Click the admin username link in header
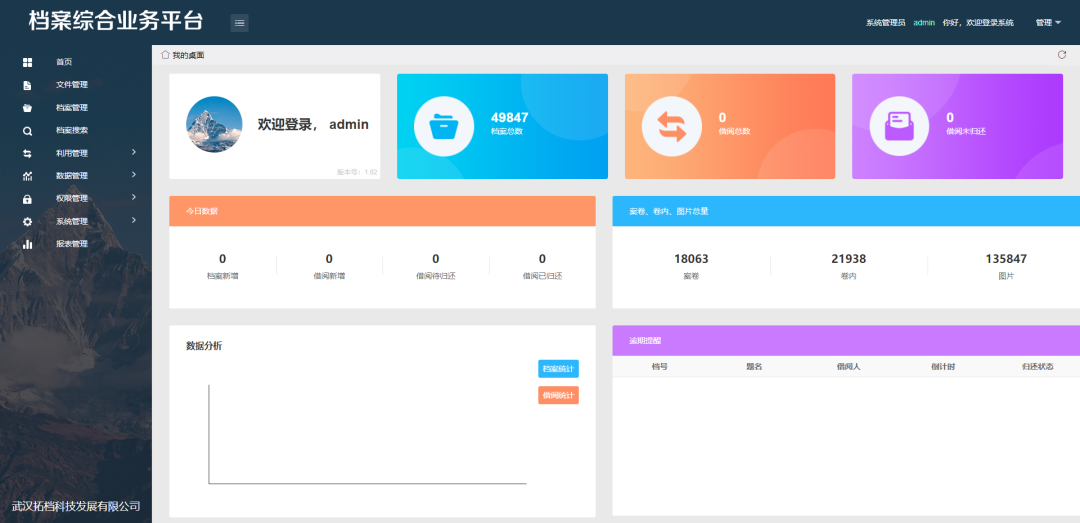 924,23
